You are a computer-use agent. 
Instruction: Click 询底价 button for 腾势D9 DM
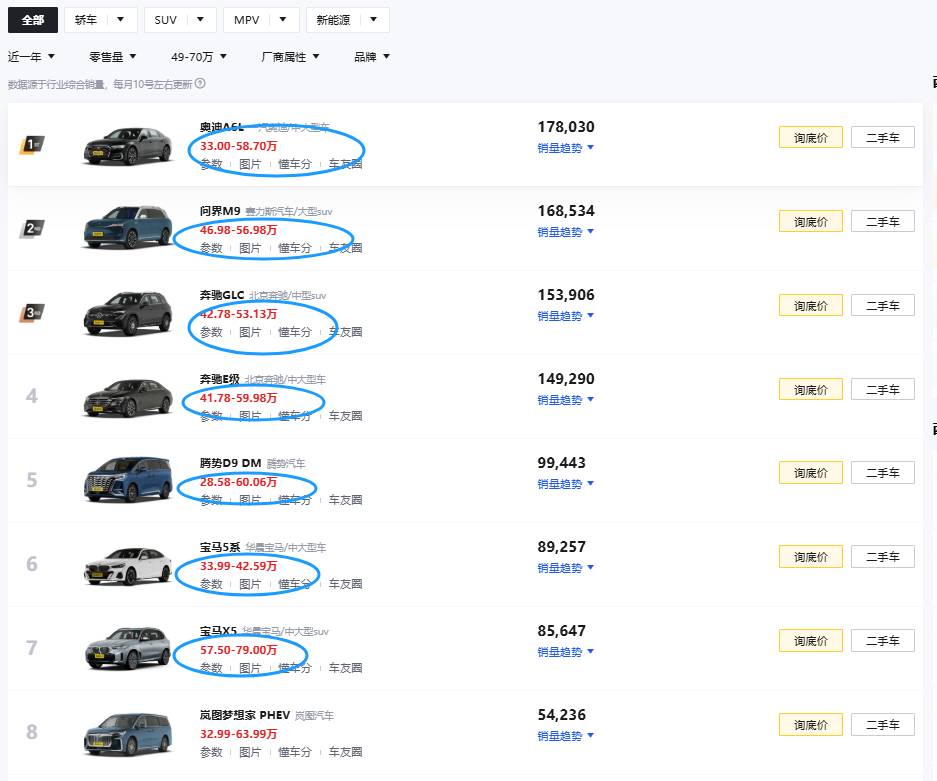click(x=811, y=473)
